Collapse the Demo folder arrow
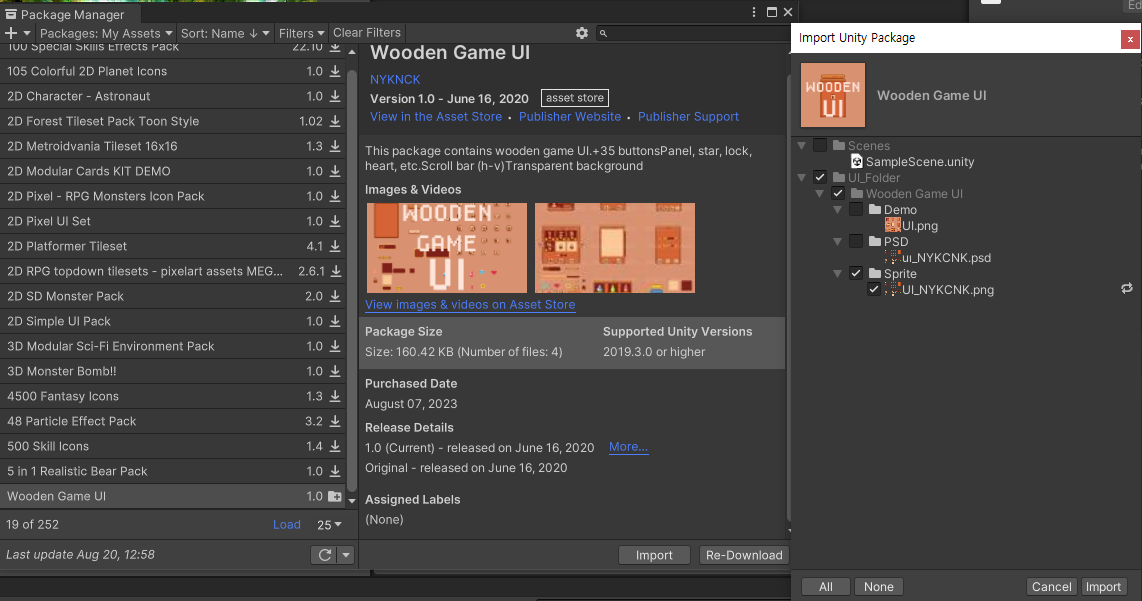 click(838, 210)
